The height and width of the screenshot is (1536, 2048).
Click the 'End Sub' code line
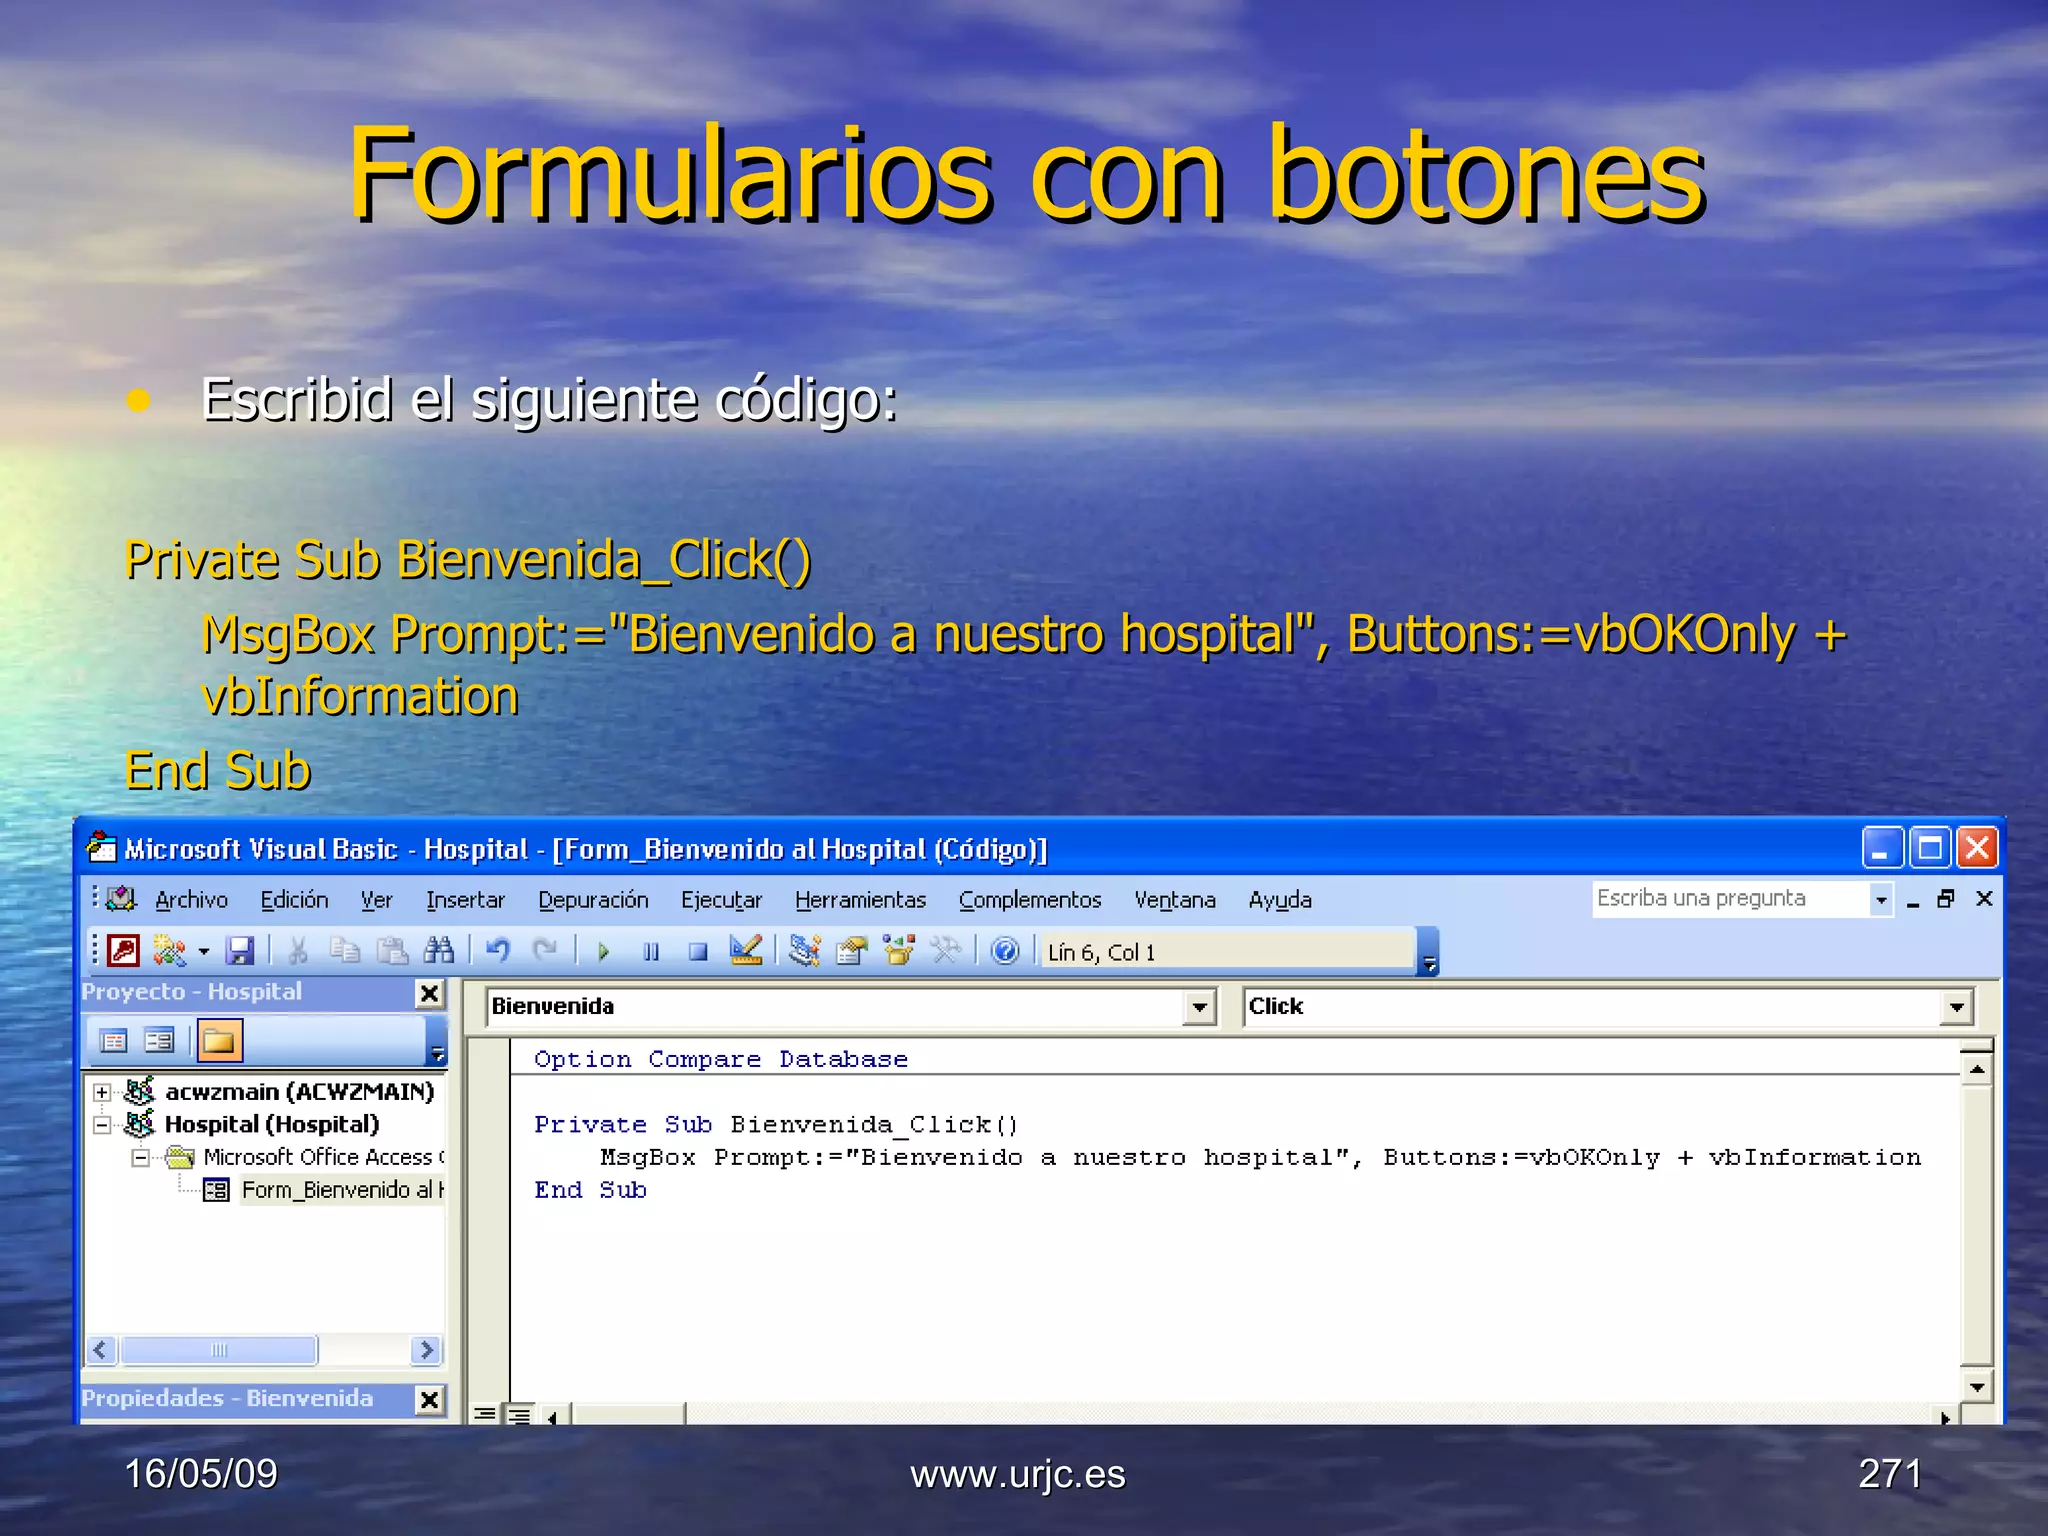point(590,1190)
